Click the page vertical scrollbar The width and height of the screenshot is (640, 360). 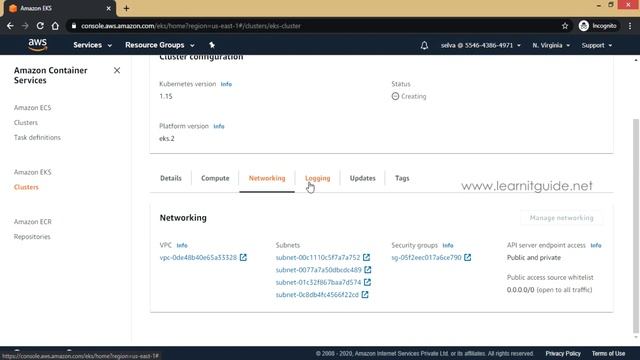tap(636, 226)
